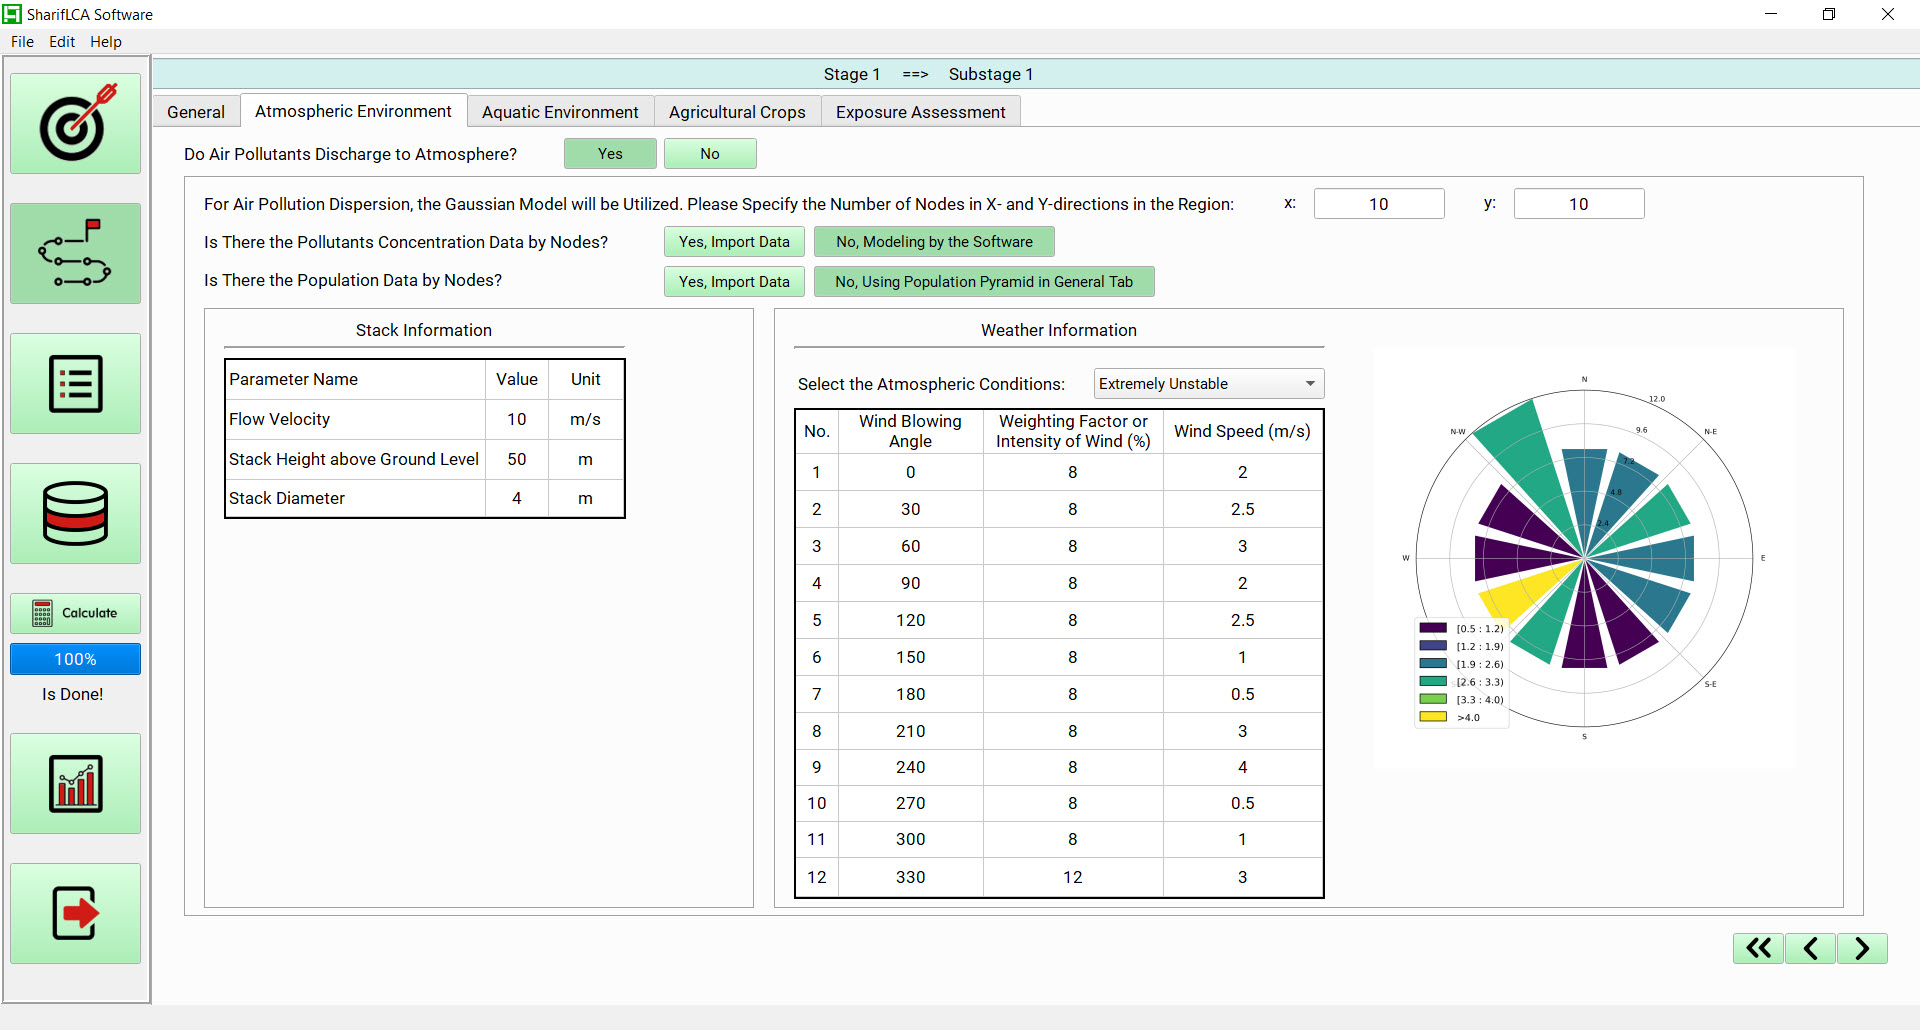Switch to the General tab

point(196,112)
